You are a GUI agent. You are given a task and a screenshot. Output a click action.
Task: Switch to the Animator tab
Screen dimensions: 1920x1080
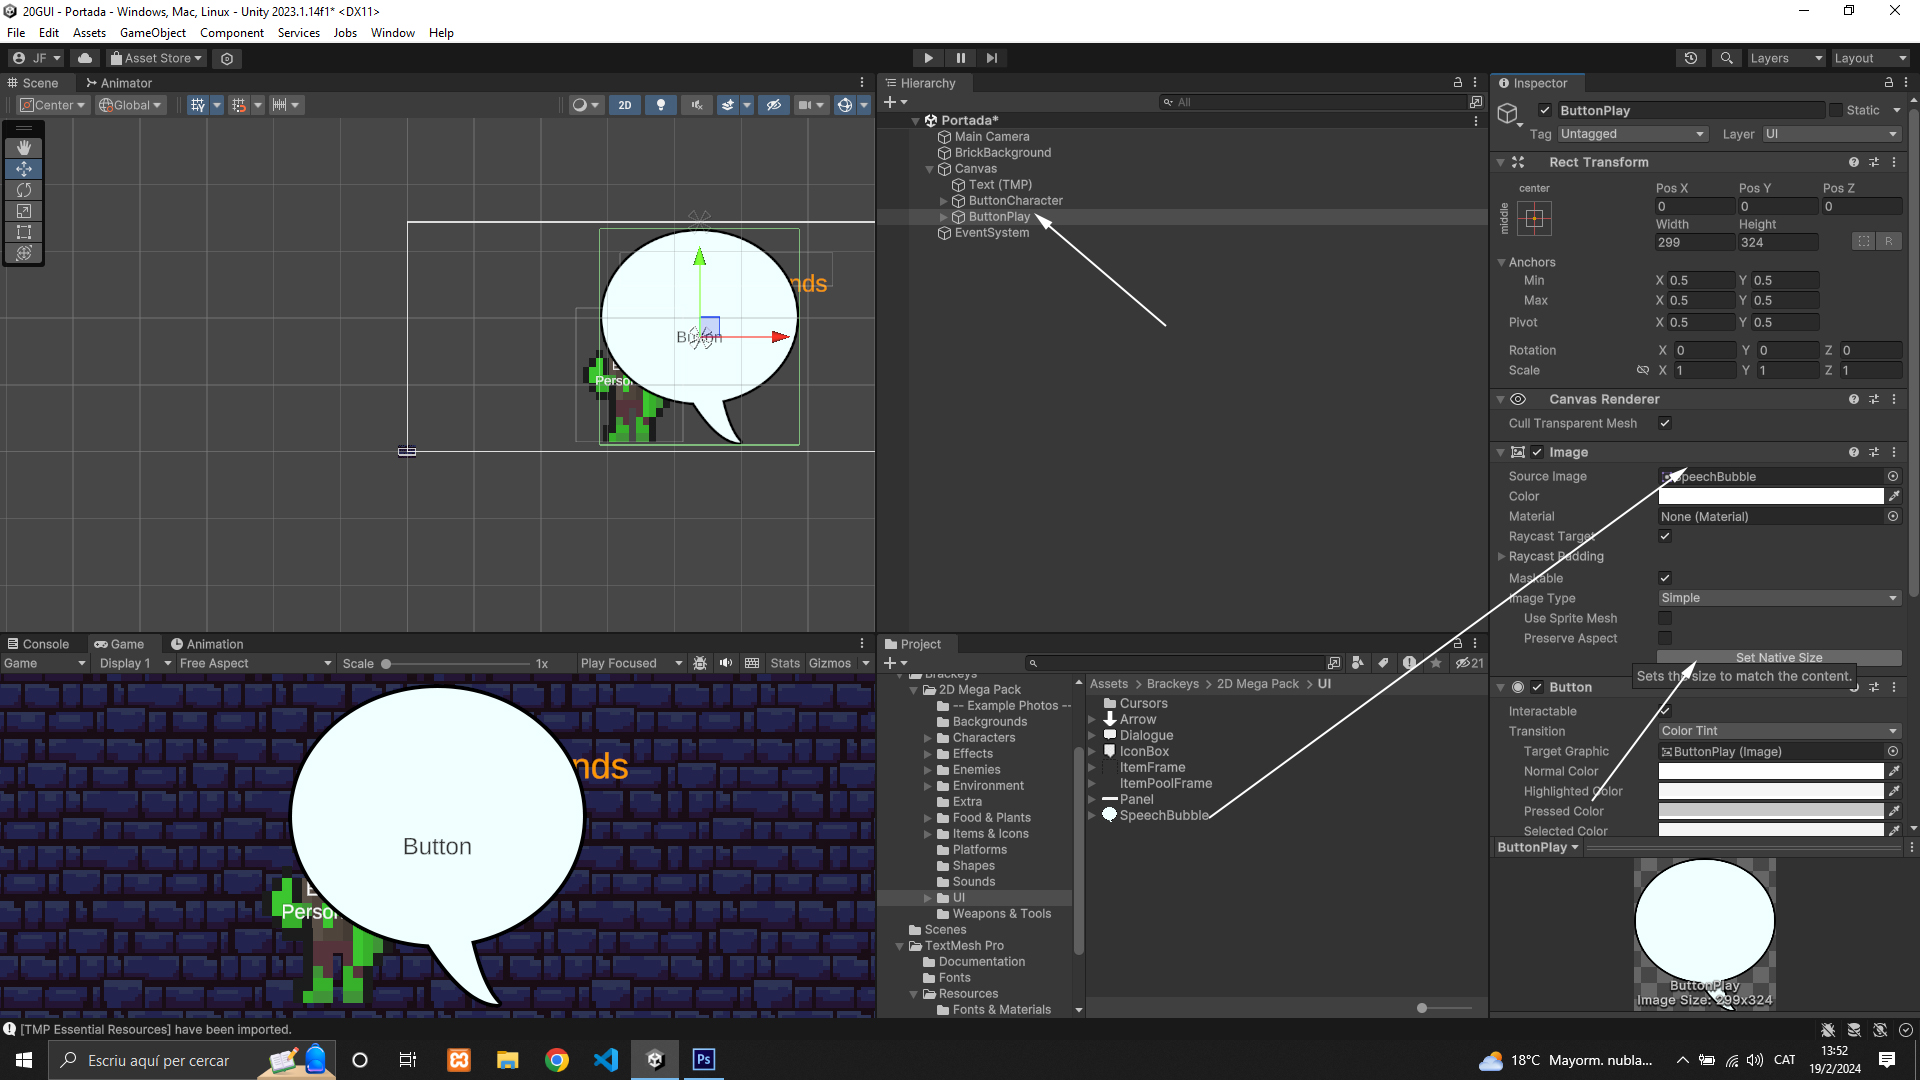pyautogui.click(x=119, y=83)
